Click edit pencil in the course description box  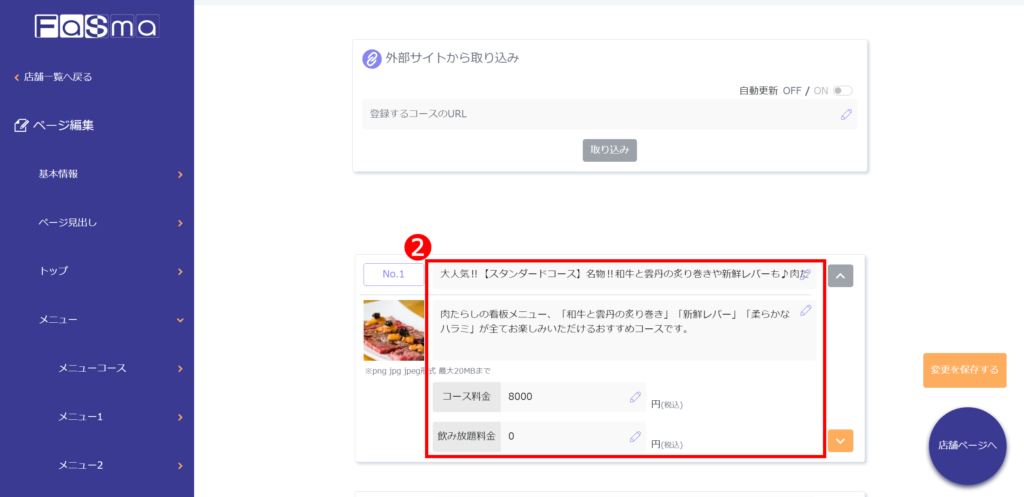click(806, 311)
